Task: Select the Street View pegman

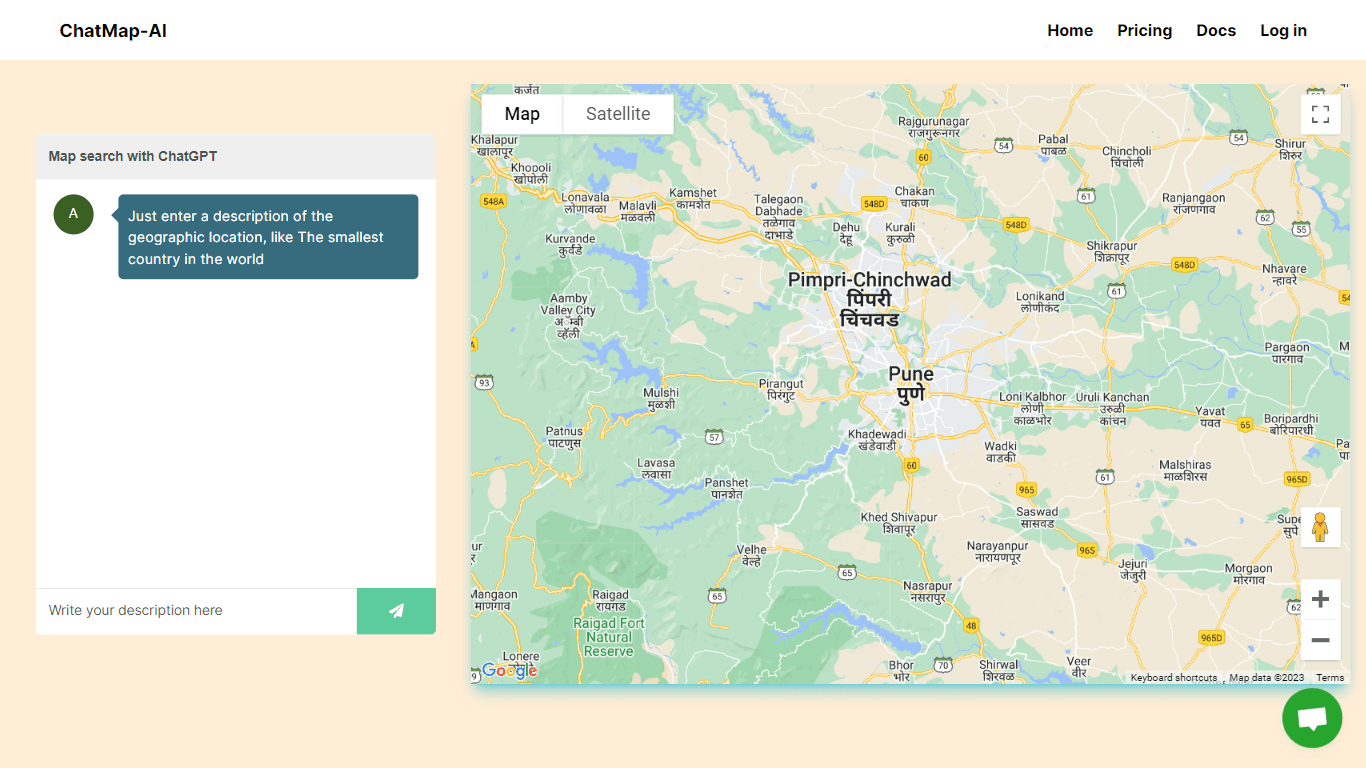Action: pyautogui.click(x=1320, y=527)
